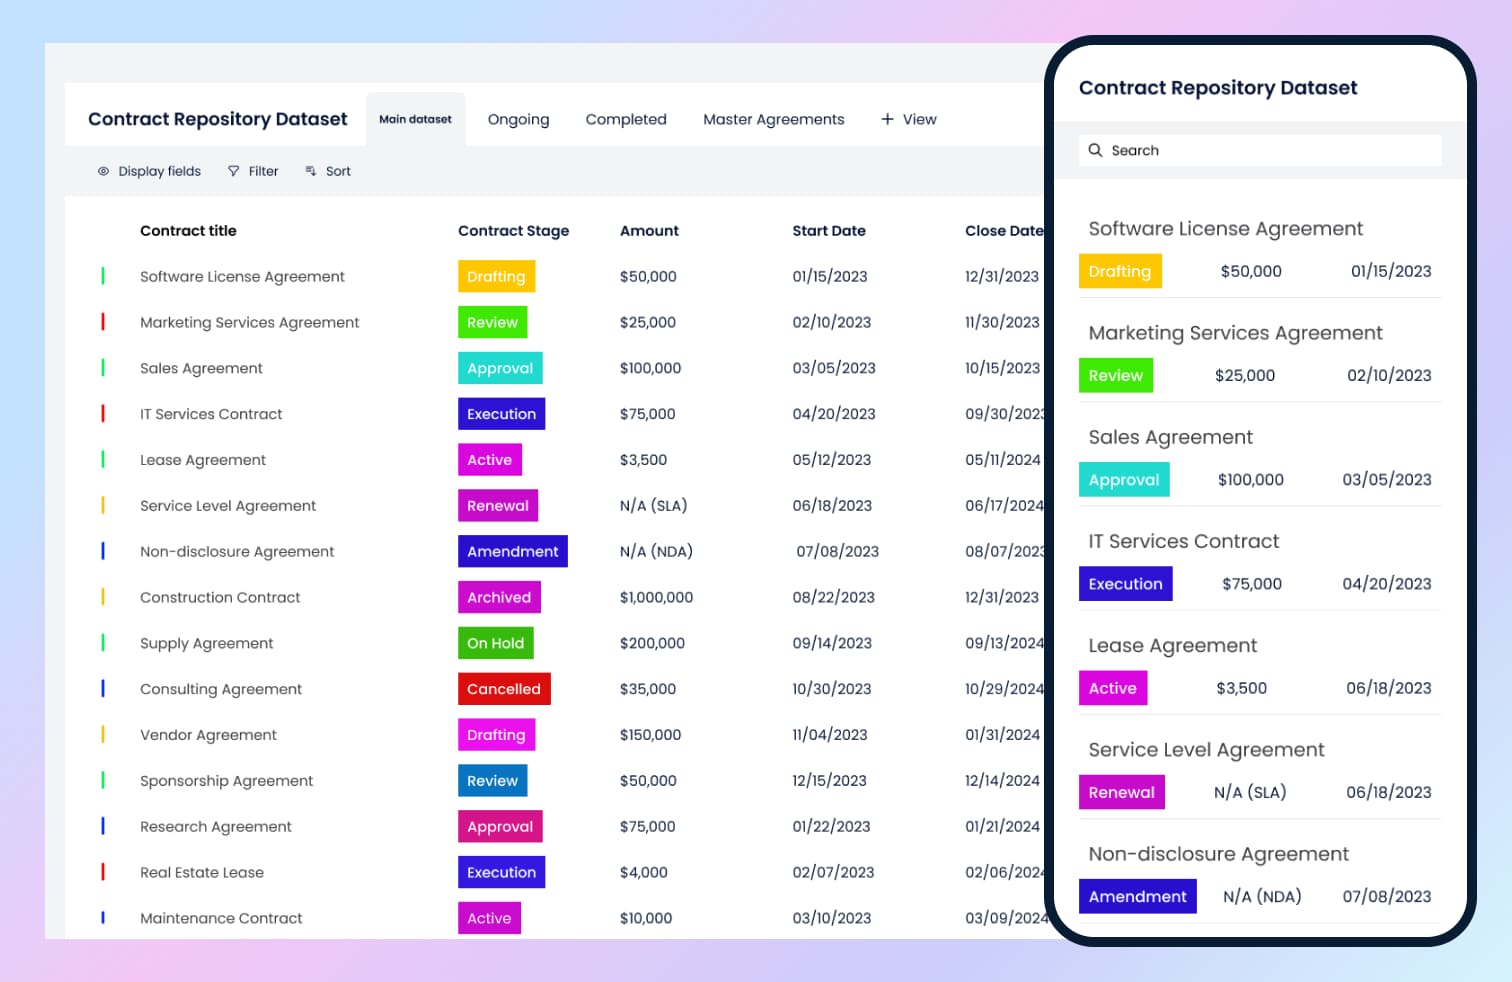Select the Master Agreements tab
The image size is (1512, 982).
(x=773, y=119)
